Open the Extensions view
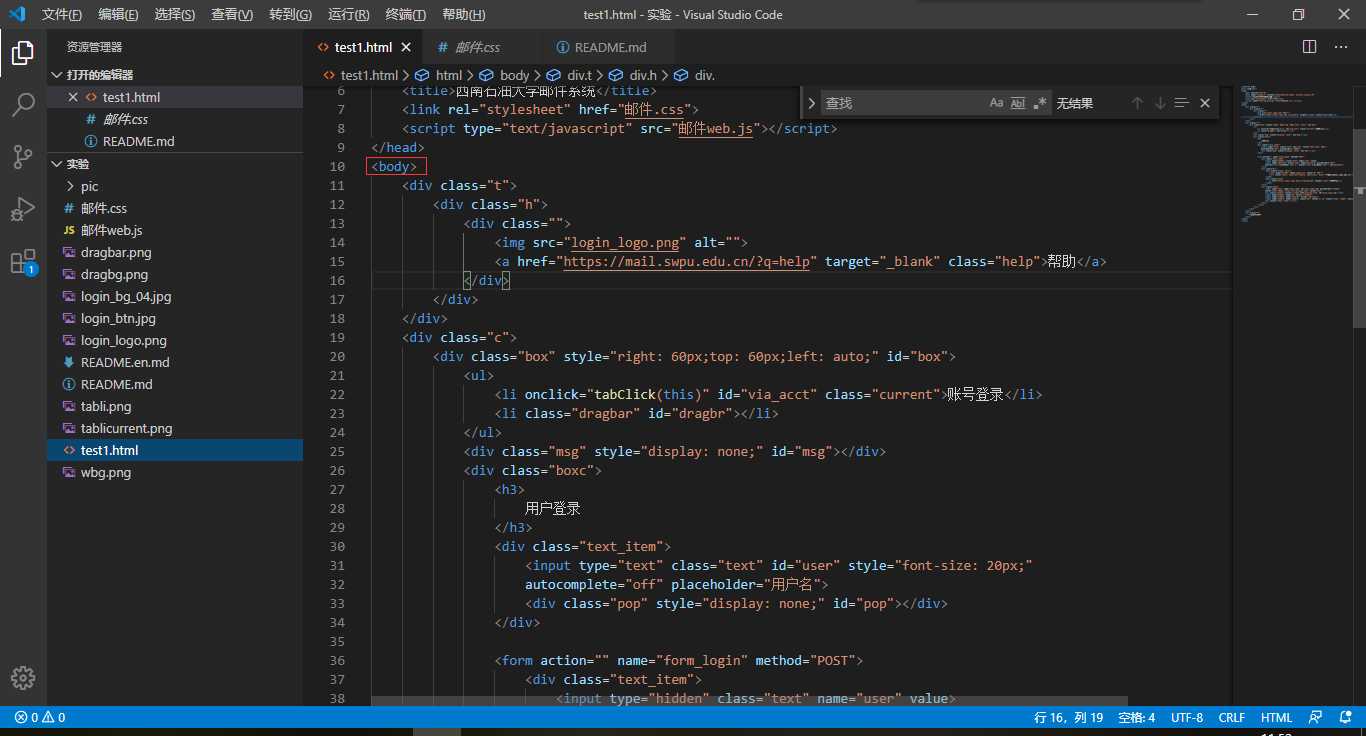The width and height of the screenshot is (1366, 736). (23, 262)
